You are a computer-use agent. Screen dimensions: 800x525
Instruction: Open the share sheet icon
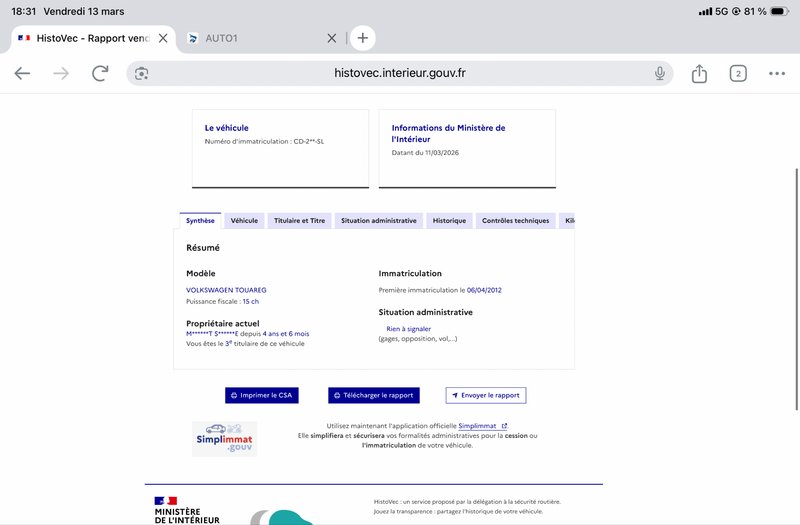tap(699, 73)
